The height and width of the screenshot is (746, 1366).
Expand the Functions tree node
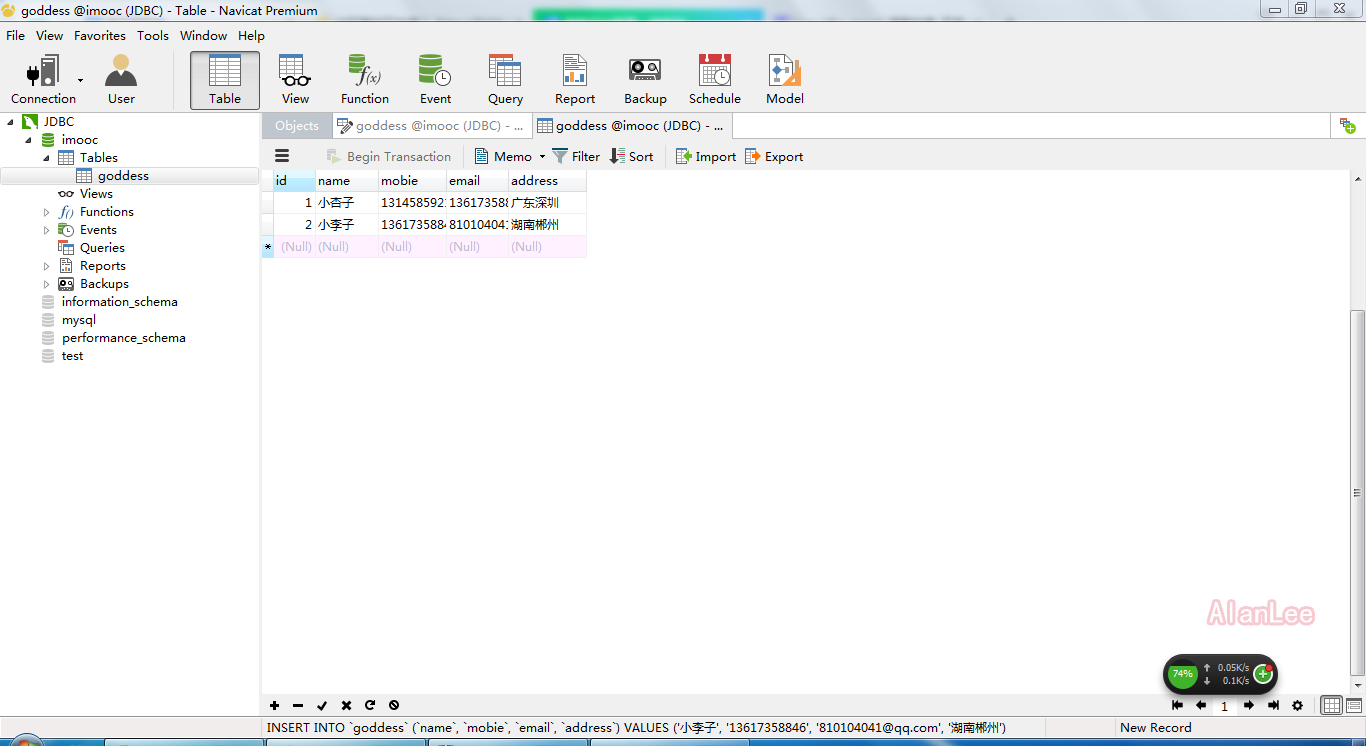coord(47,212)
